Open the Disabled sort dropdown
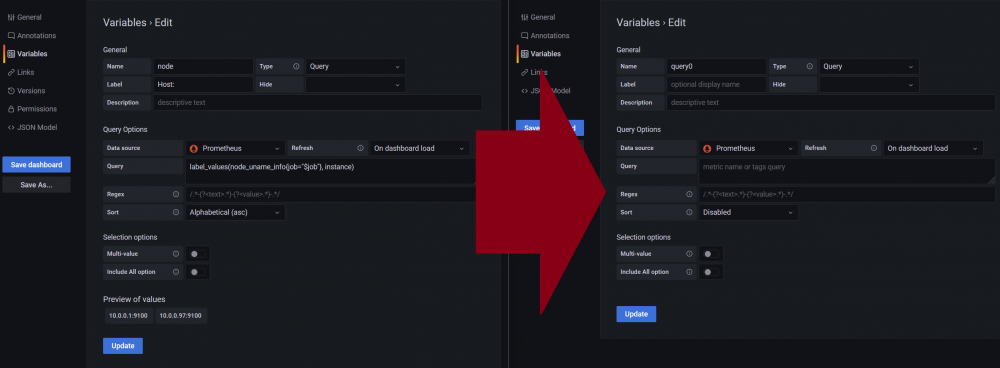 [x=749, y=212]
